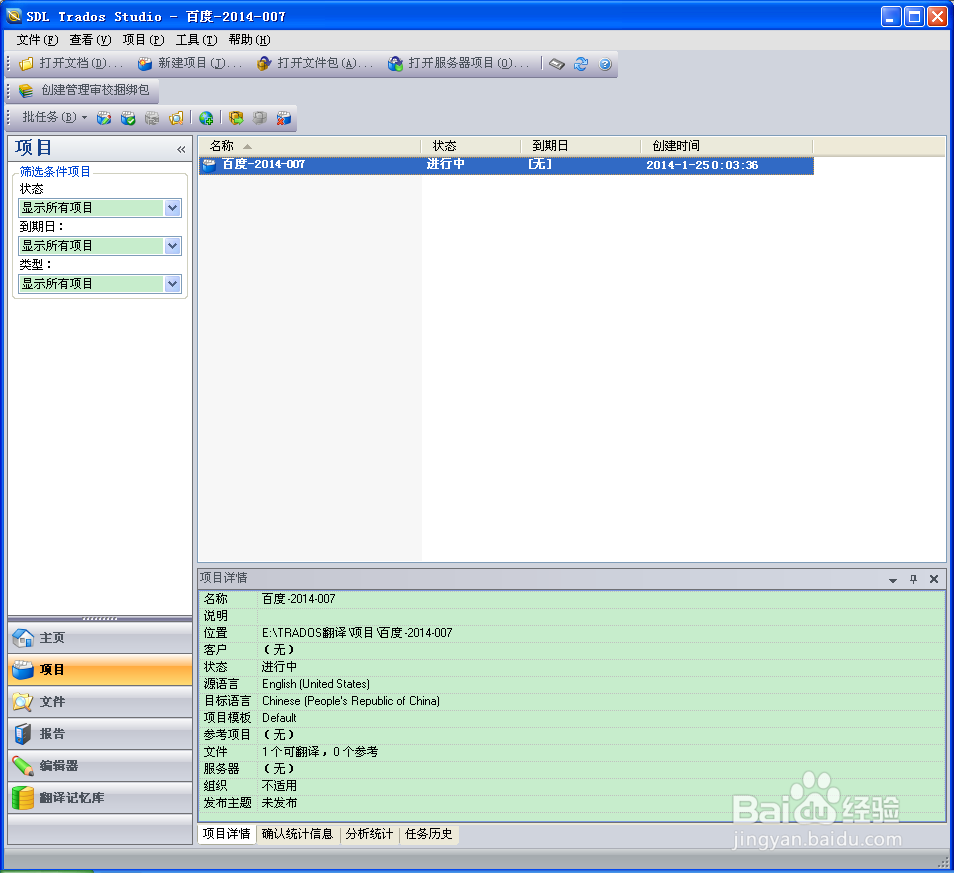This screenshot has width=954, height=873.
Task: Open the 文件 menu
Action: tap(37, 40)
